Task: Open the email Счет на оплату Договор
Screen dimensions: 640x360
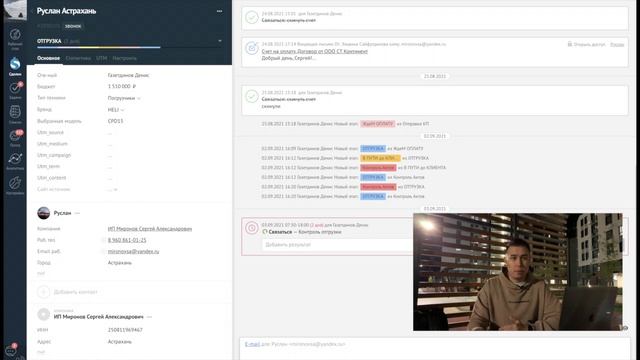Action: pyautogui.click(x=315, y=51)
